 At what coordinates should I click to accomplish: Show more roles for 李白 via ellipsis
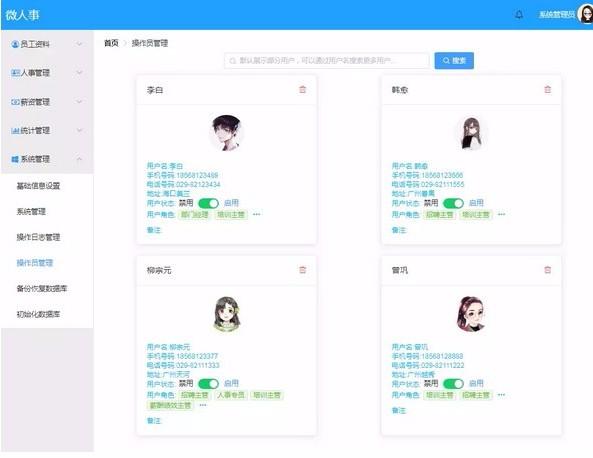click(x=256, y=214)
